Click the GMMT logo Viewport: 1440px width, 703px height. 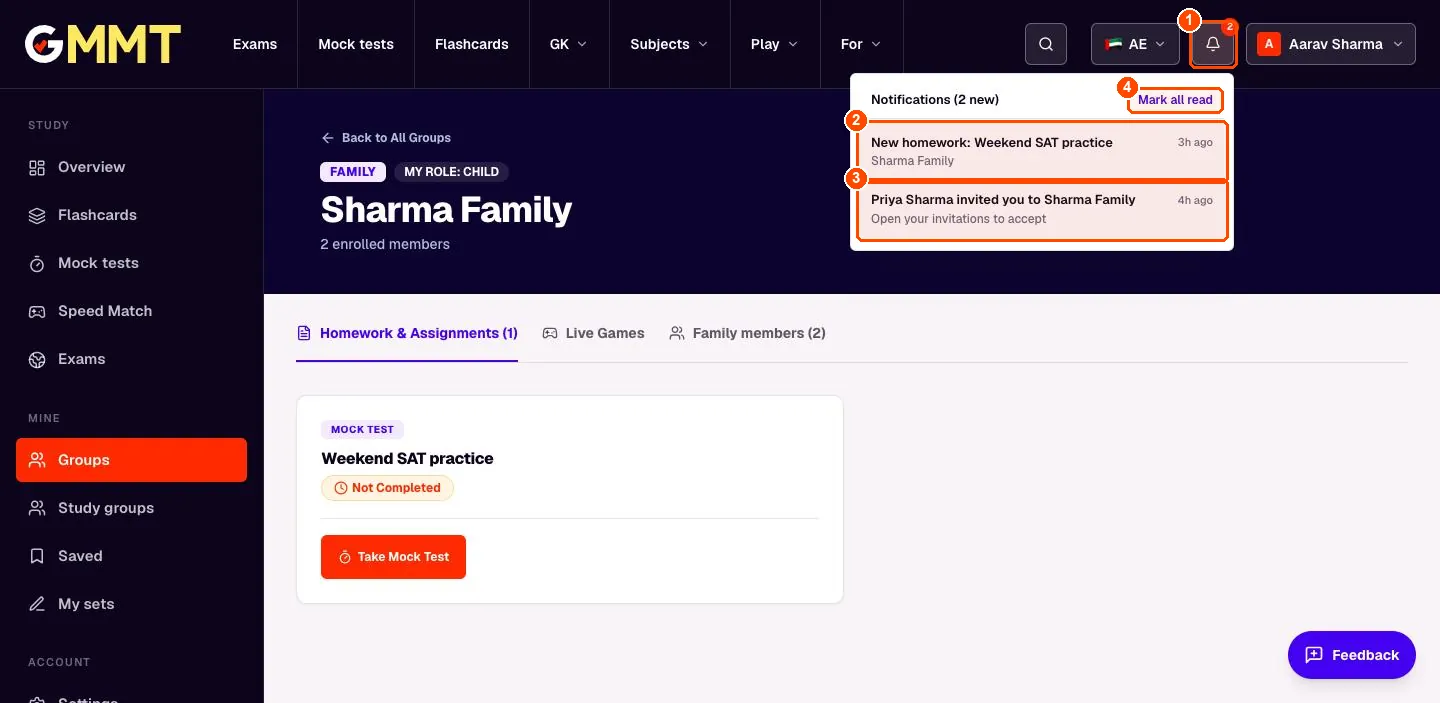point(103,44)
